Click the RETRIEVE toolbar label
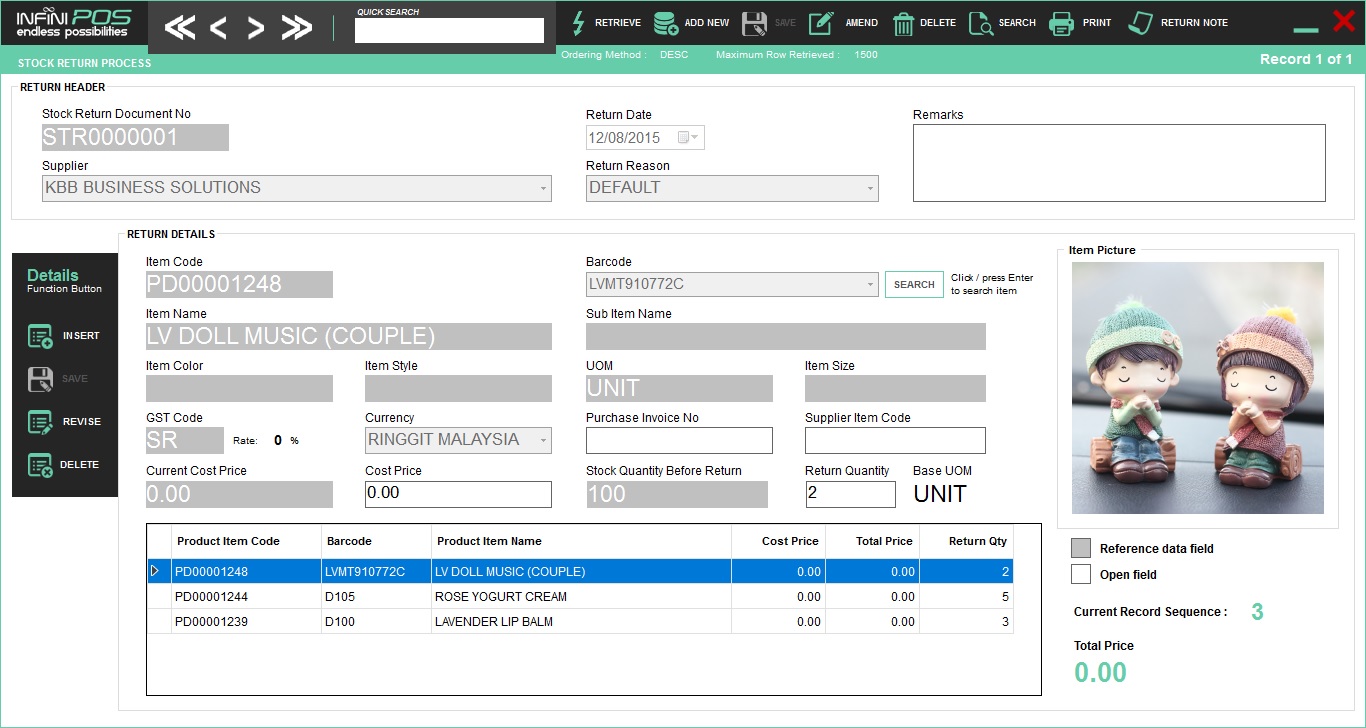 pos(618,23)
